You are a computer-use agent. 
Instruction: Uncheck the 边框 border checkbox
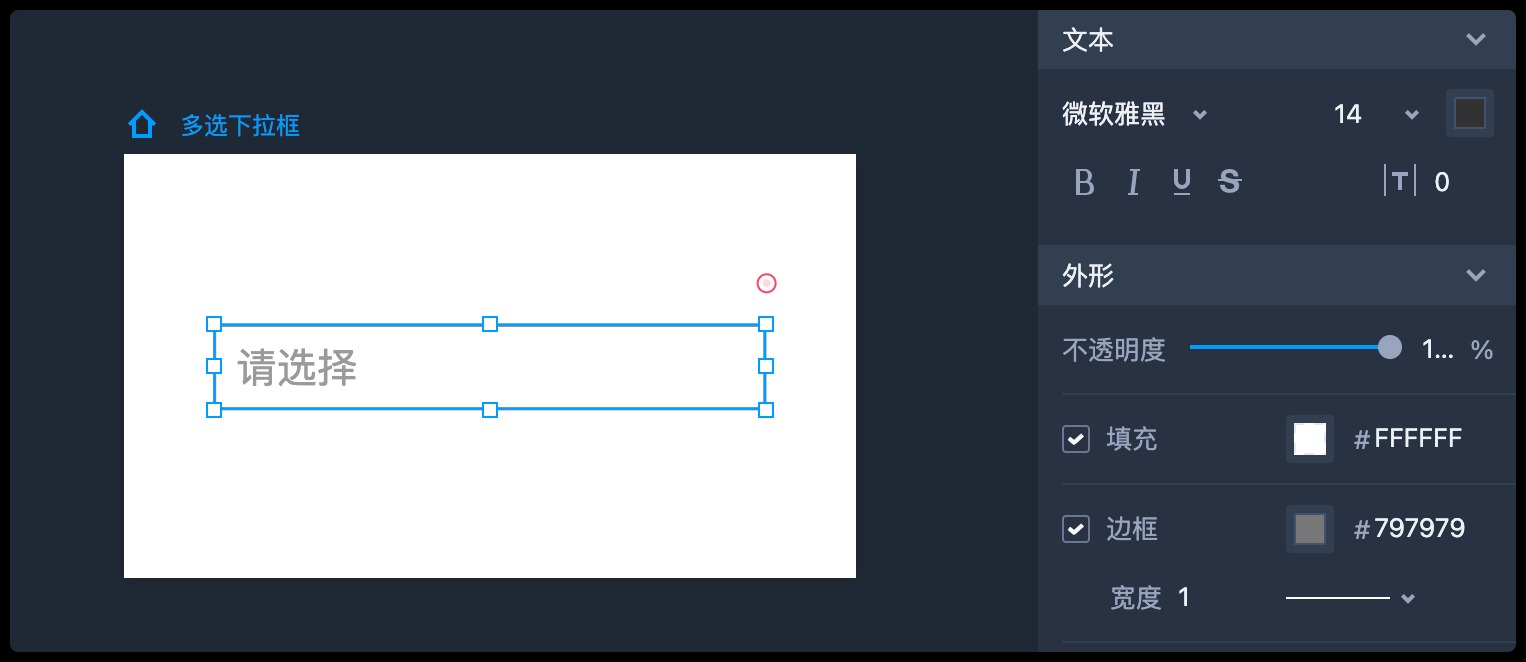[1076, 529]
